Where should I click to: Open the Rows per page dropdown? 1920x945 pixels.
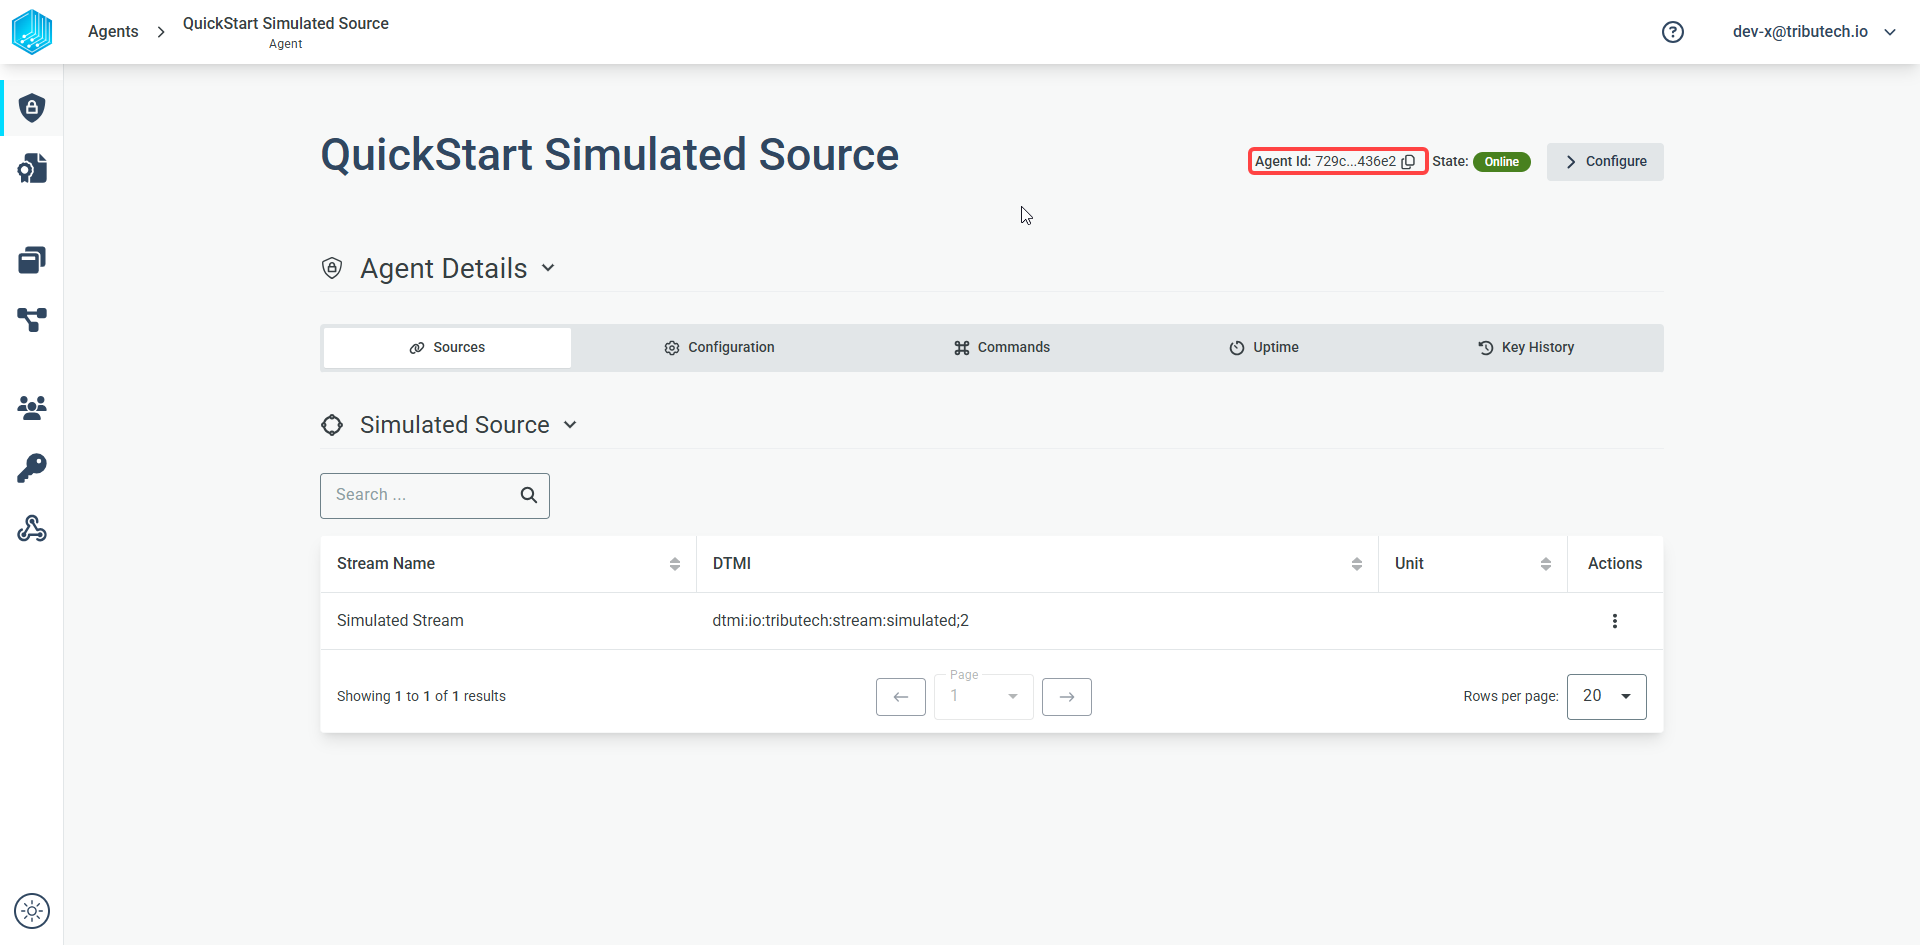(x=1606, y=696)
